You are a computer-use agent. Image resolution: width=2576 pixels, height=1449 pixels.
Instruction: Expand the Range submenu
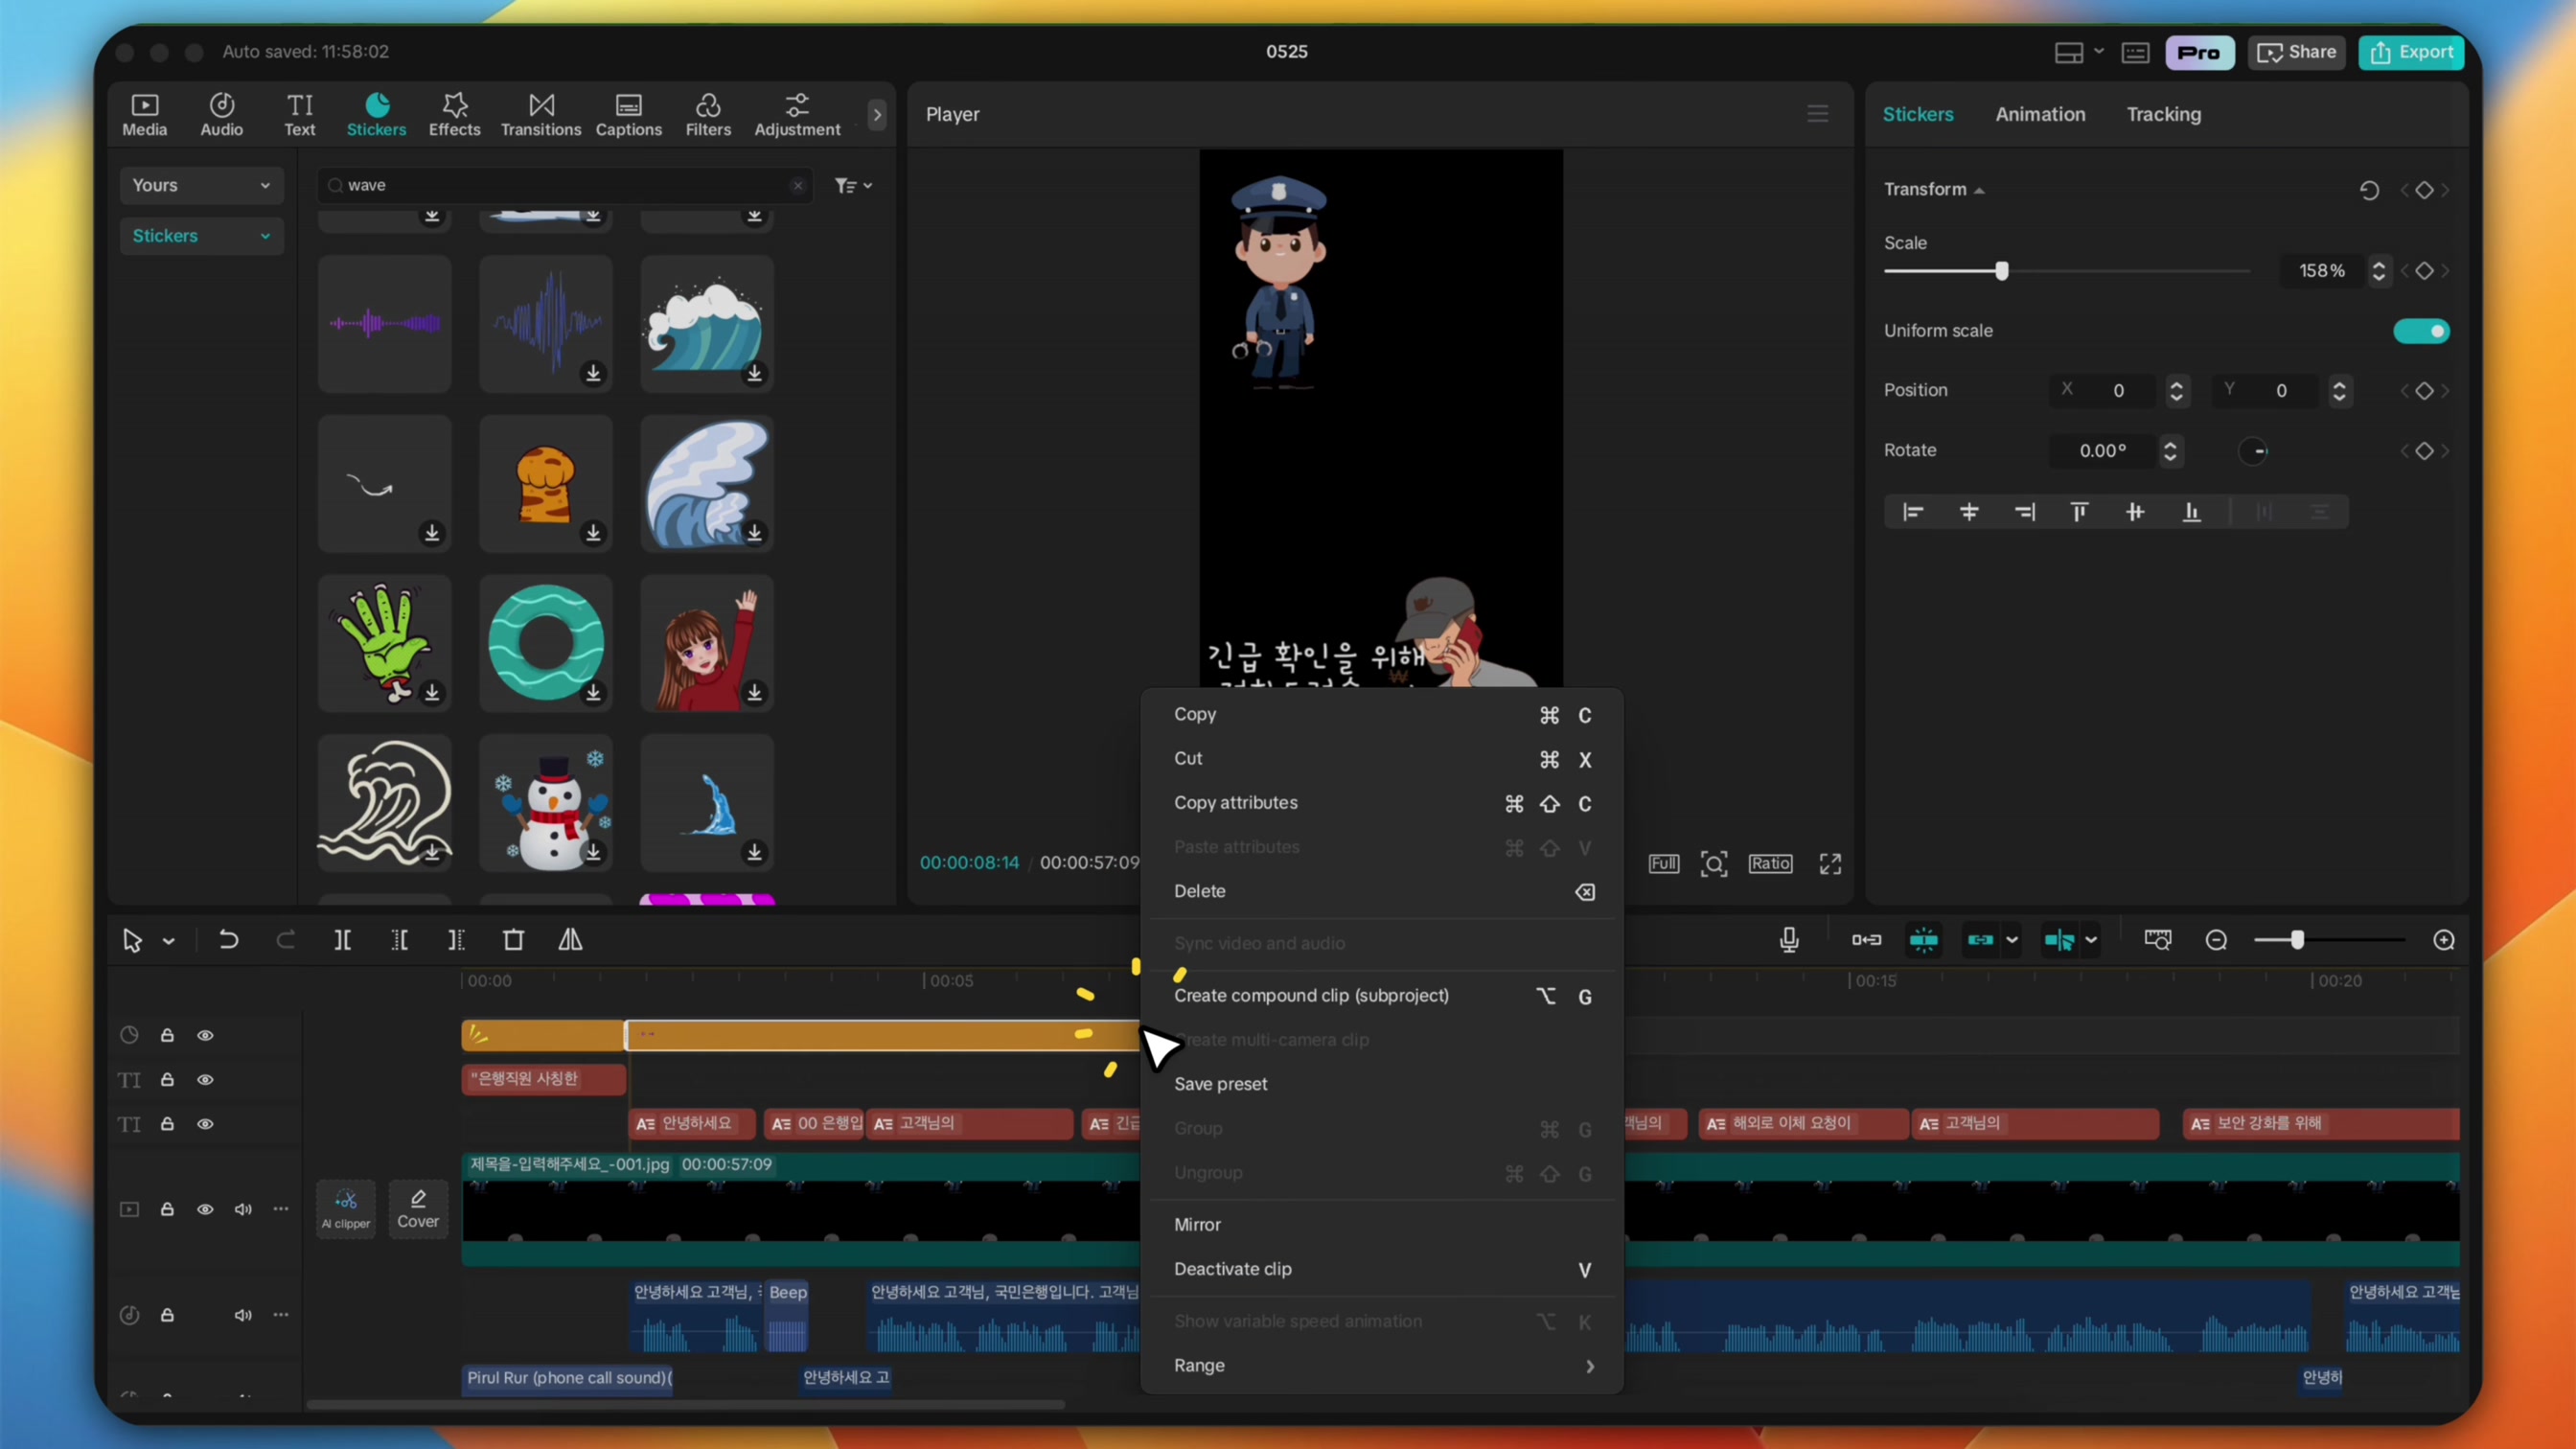pos(1382,1366)
